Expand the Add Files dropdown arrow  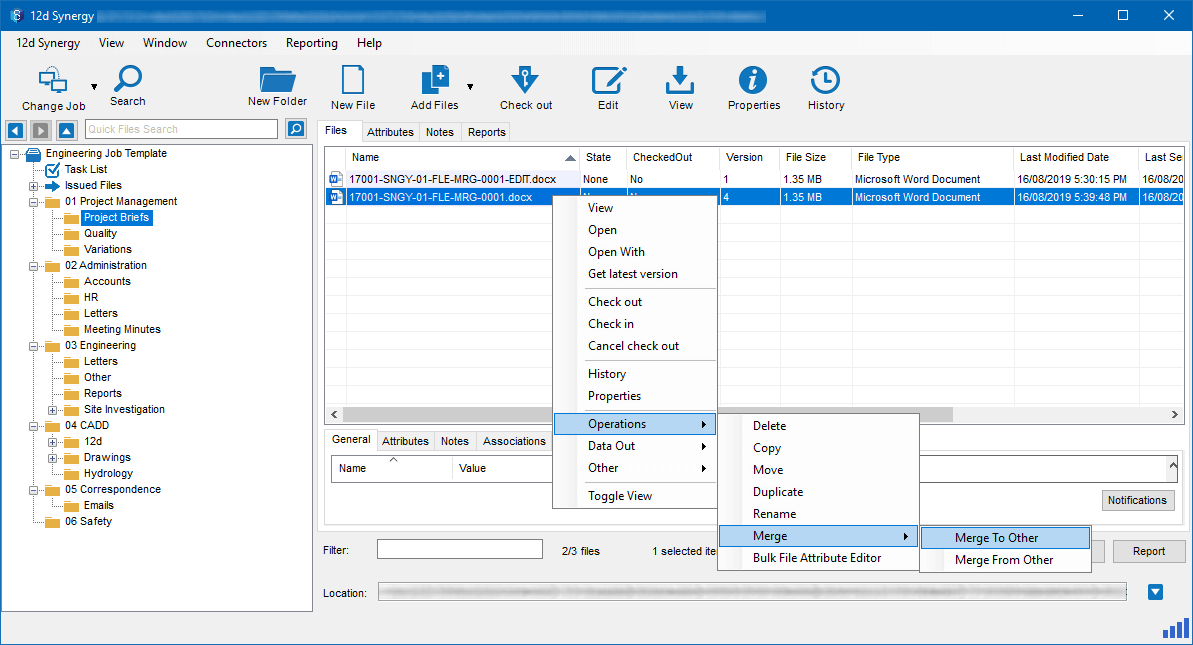470,87
